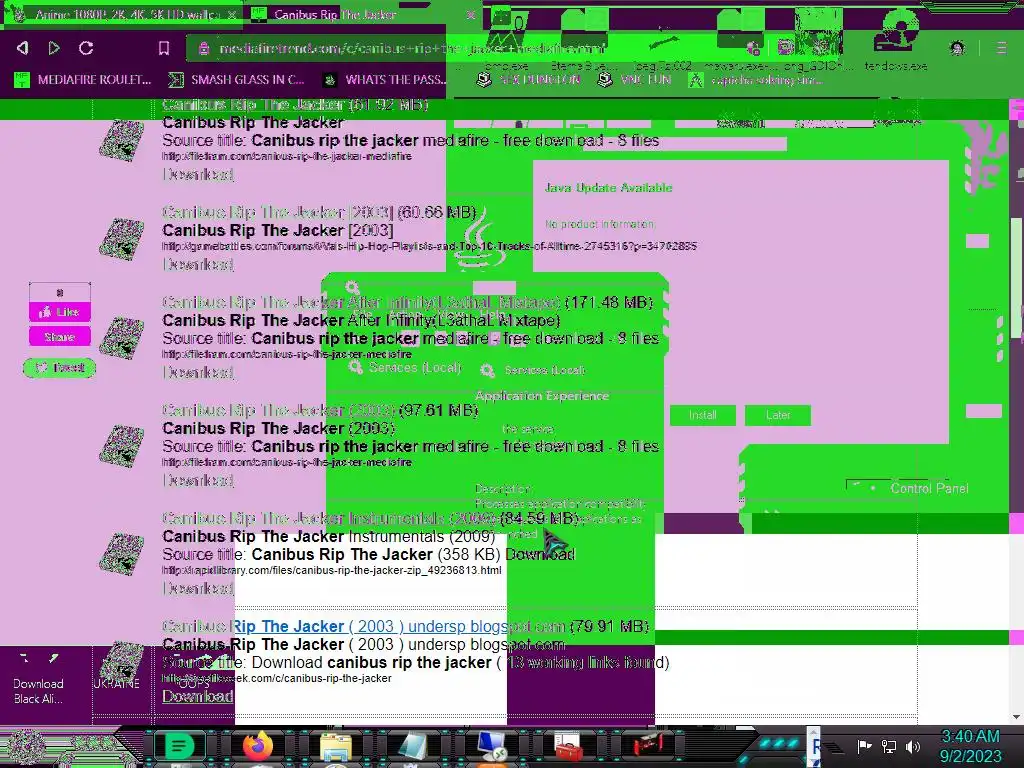Open browser hamburger menu
Viewport: 1024px width, 768px height.
coord(1001,48)
